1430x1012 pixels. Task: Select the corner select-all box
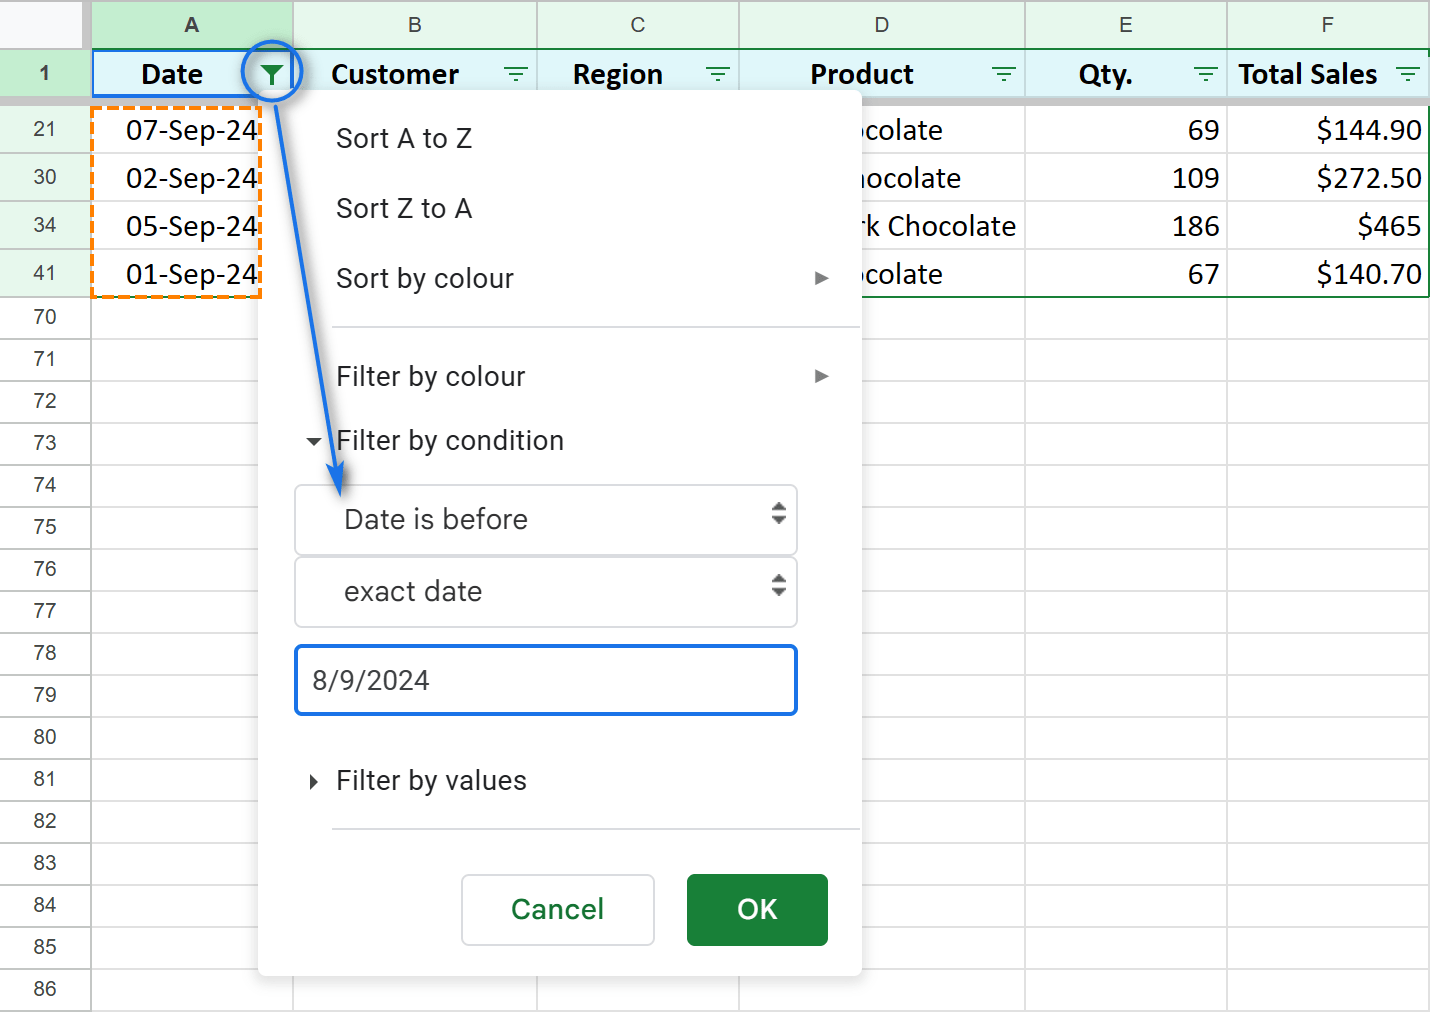pos(41,24)
